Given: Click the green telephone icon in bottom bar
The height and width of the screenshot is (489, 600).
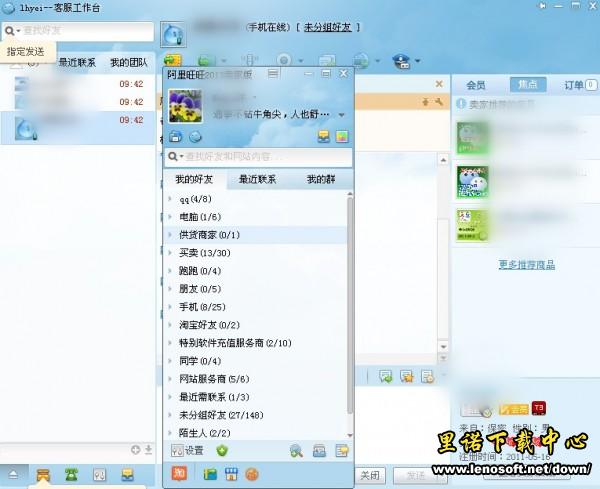Looking at the screenshot, I should 71,475.
